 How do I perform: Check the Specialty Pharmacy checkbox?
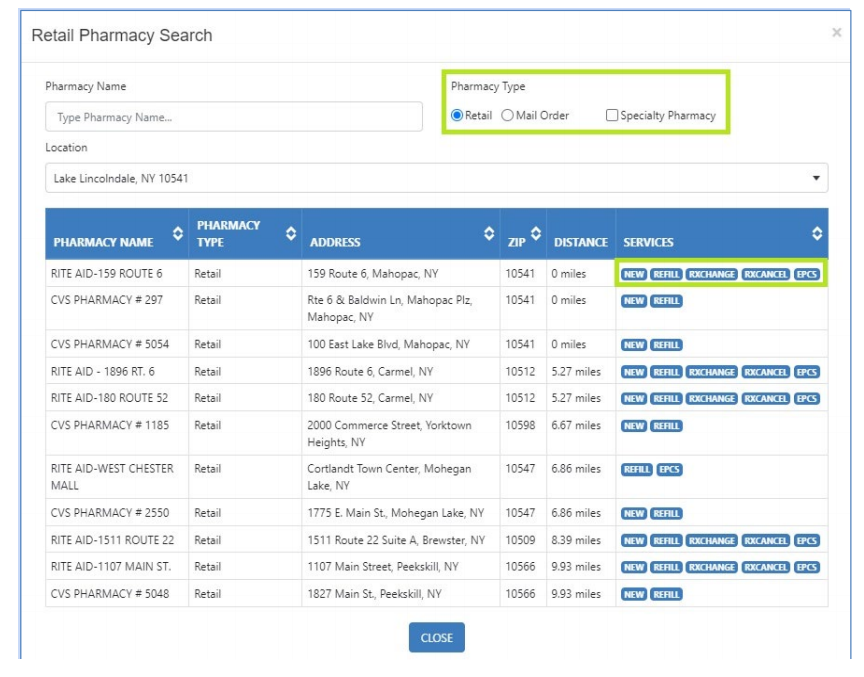612,116
